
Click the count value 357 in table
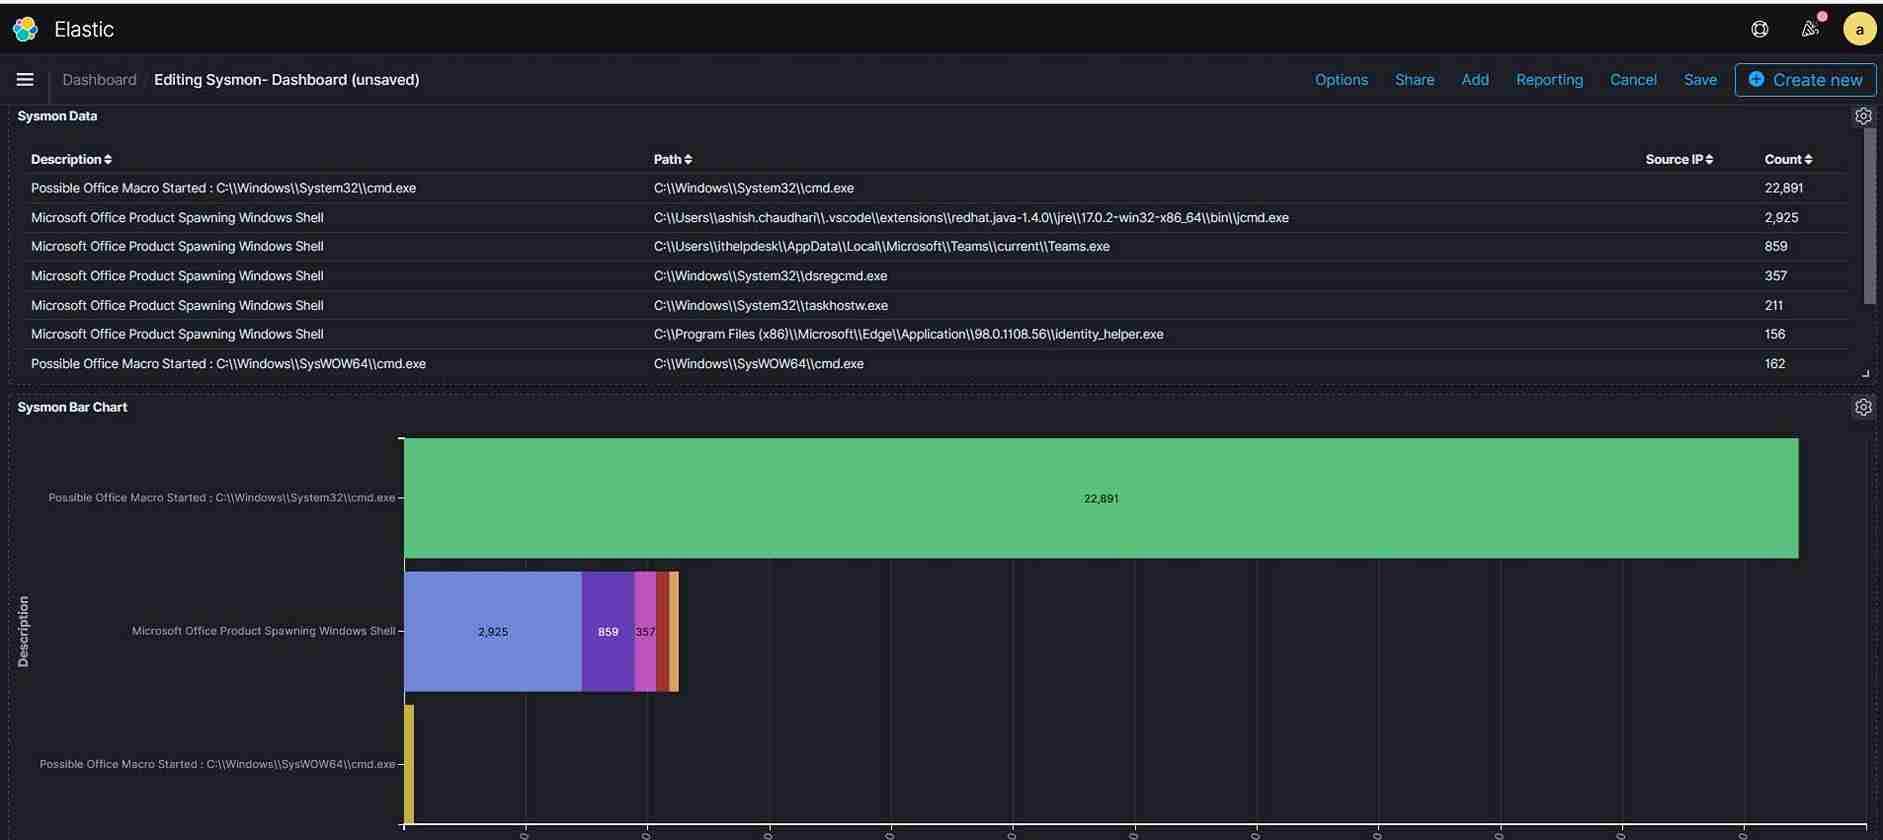pyautogui.click(x=1776, y=276)
